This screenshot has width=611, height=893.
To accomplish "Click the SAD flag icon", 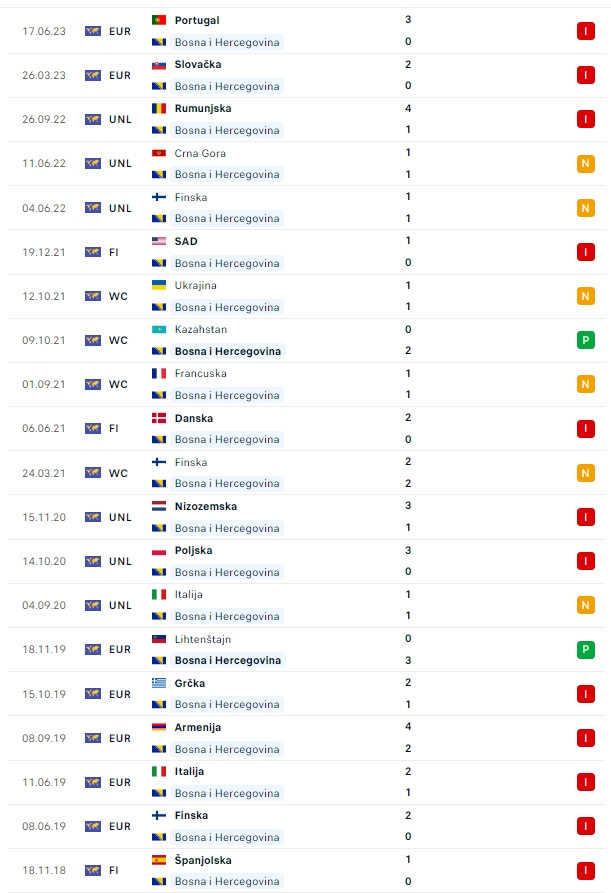I will [x=158, y=241].
